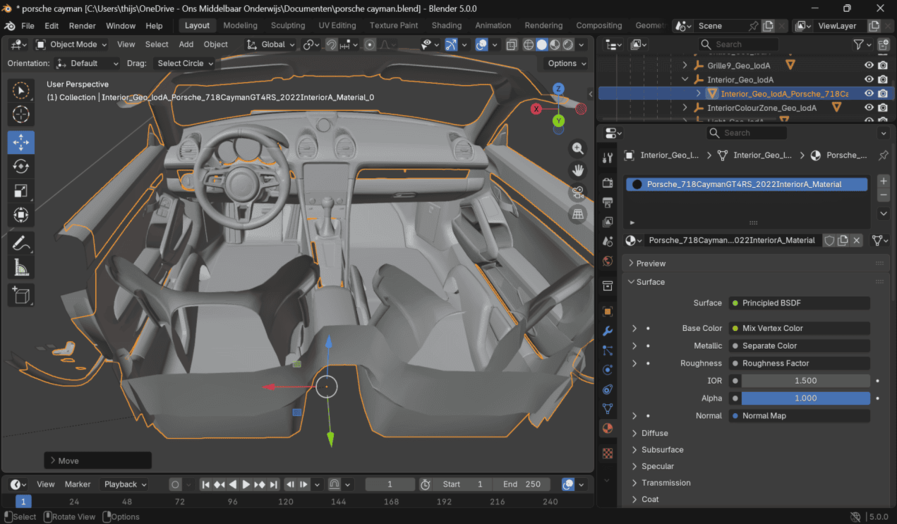This screenshot has width=897, height=524.
Task: Collapse the Surface panel
Action: click(x=650, y=282)
